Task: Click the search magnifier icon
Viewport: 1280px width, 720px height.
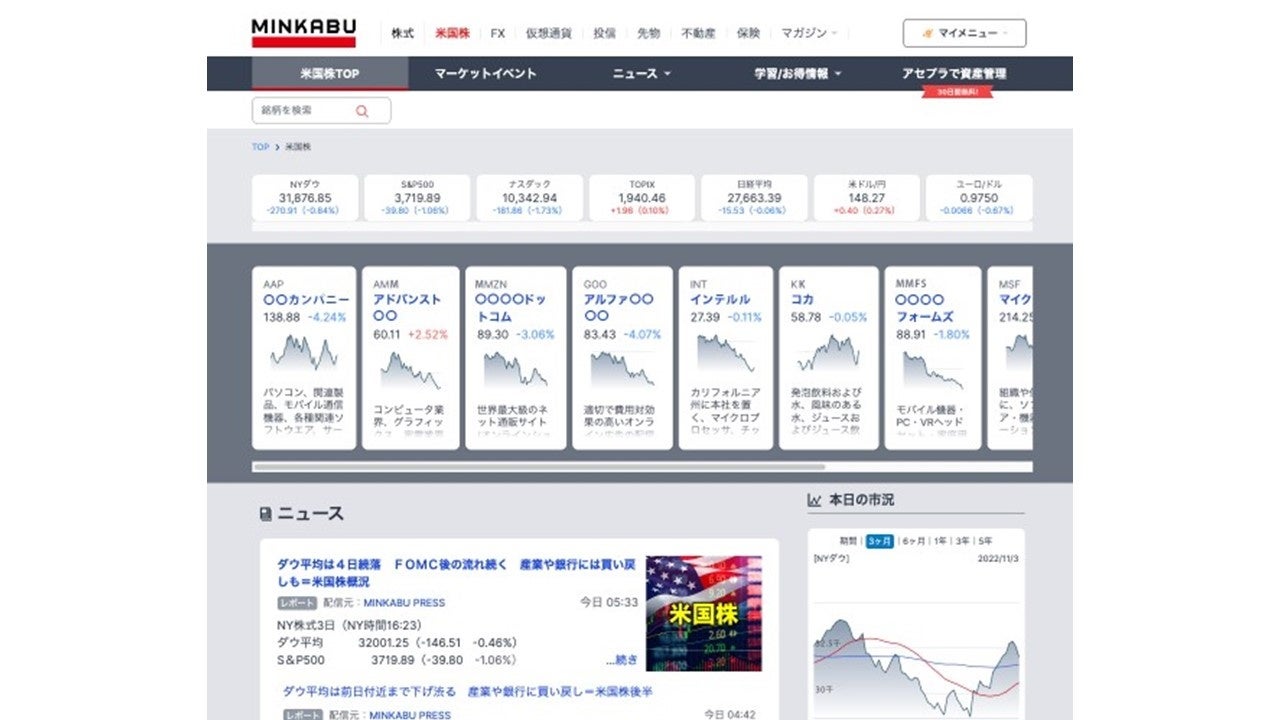Action: click(x=362, y=111)
